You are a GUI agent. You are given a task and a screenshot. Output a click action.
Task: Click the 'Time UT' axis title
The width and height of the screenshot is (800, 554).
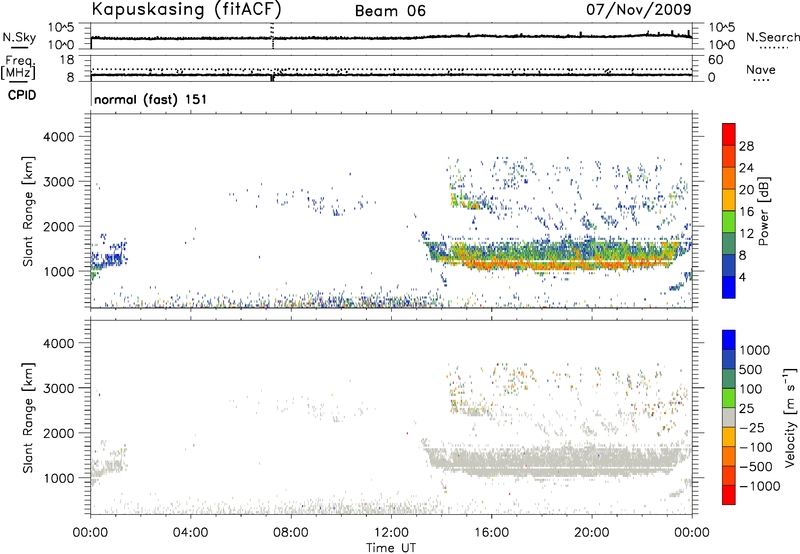[391, 548]
